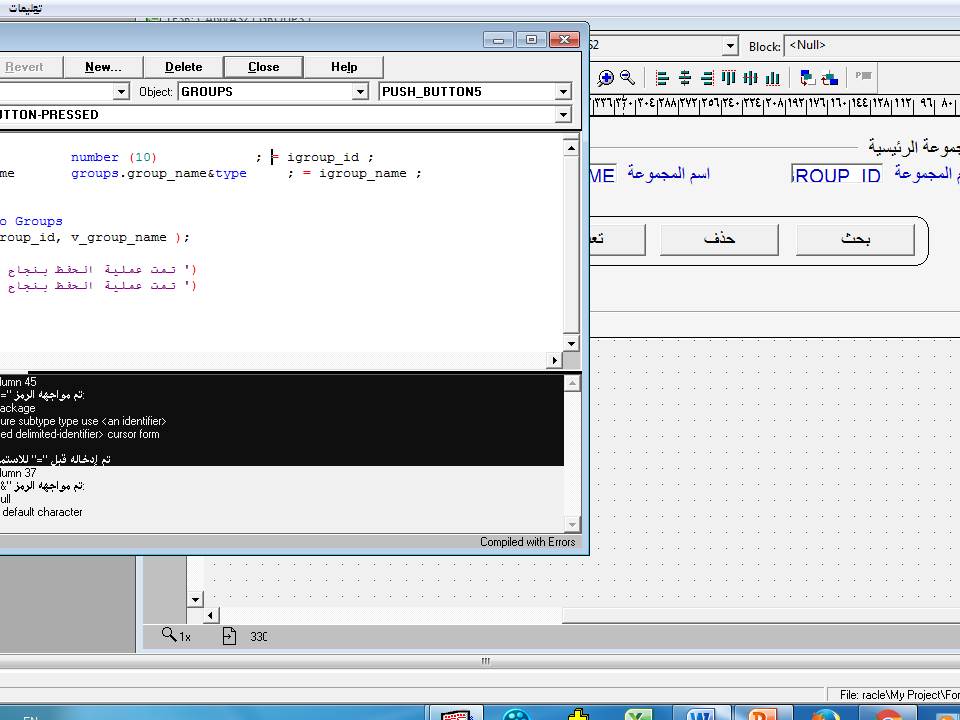Viewport: 960px width, 720px height.
Task: Click the بحث push button on canvas
Action: click(855, 239)
